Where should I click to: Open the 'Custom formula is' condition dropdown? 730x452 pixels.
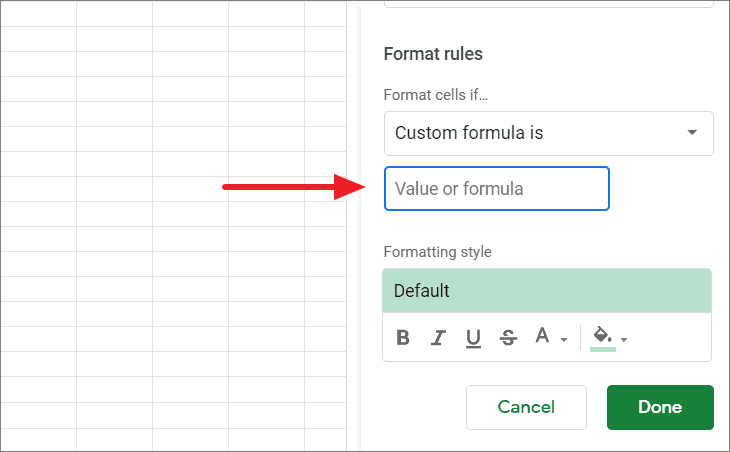[548, 133]
